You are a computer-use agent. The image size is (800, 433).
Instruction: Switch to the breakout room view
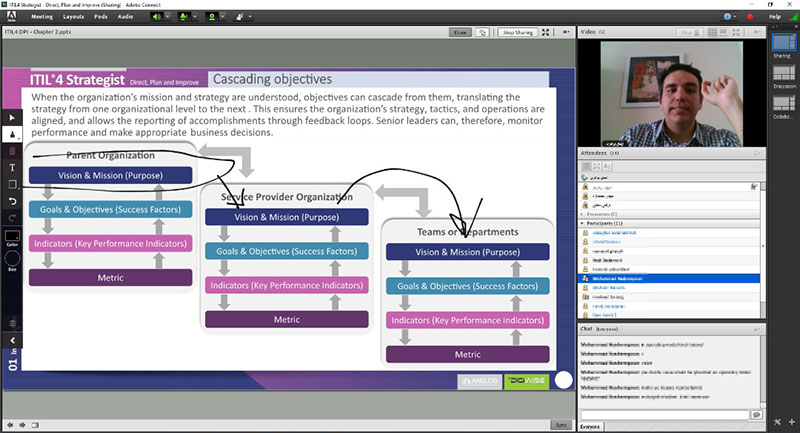(x=596, y=166)
